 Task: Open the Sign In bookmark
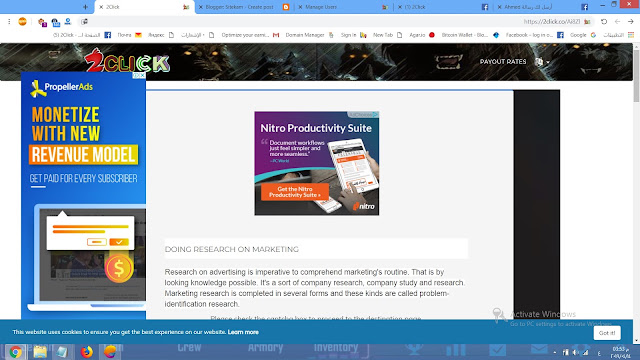[353, 35]
